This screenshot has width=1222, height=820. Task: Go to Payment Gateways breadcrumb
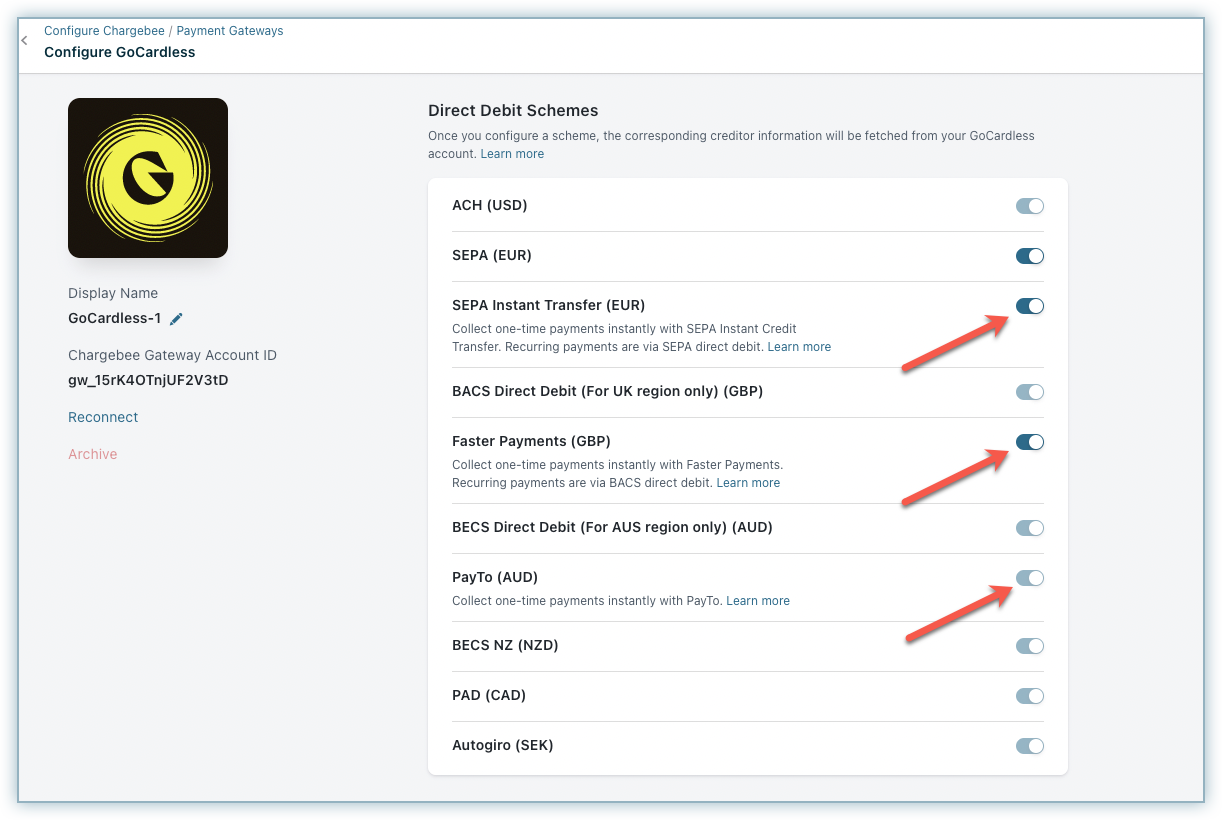point(230,31)
